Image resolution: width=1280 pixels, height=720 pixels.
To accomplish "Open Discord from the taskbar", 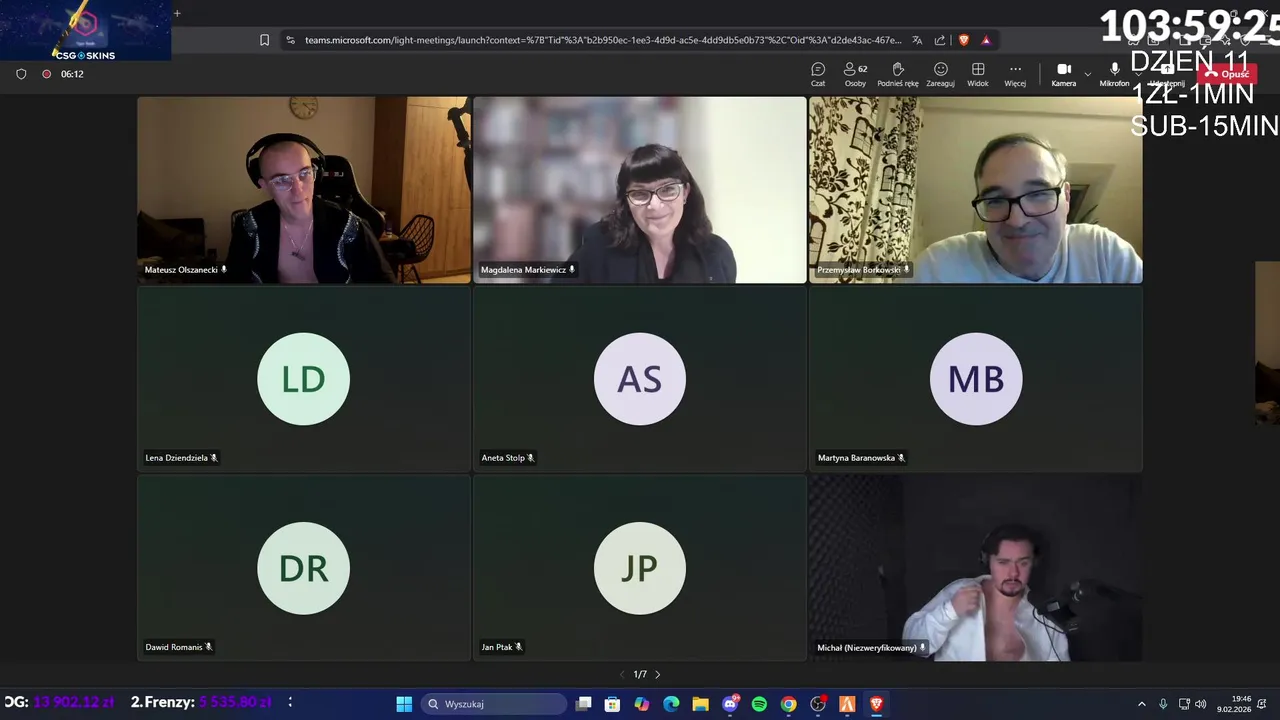I will tap(730, 704).
